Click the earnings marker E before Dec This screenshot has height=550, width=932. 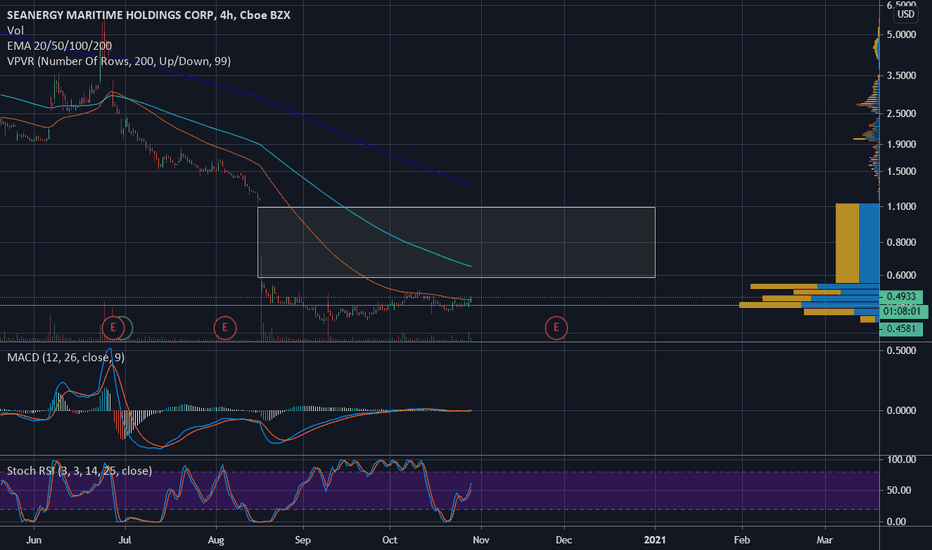click(x=556, y=328)
